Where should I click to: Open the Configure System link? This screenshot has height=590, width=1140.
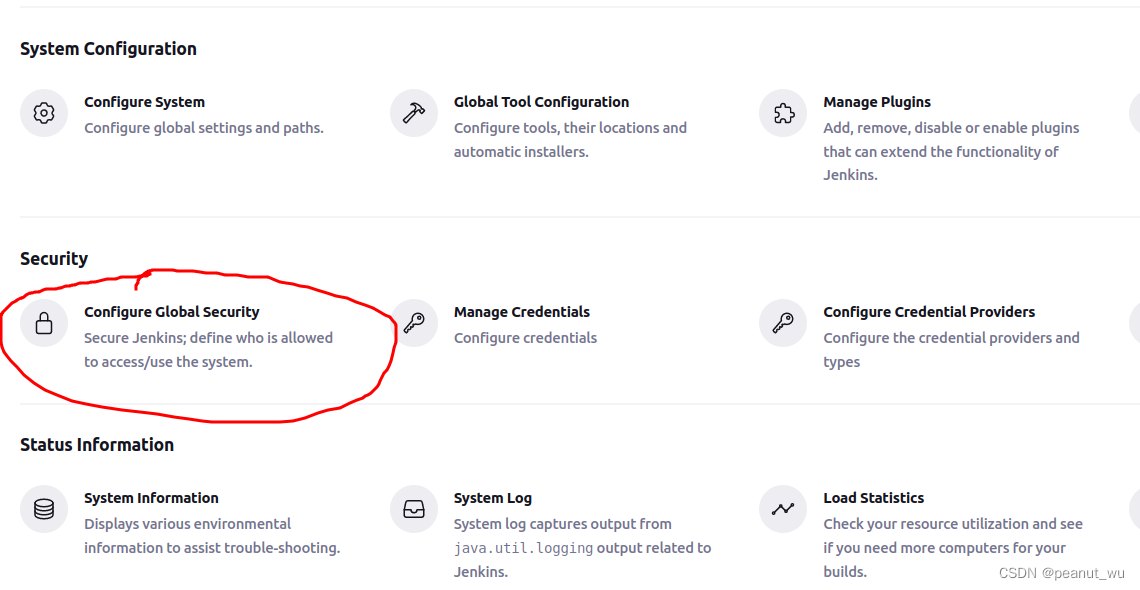(x=144, y=102)
